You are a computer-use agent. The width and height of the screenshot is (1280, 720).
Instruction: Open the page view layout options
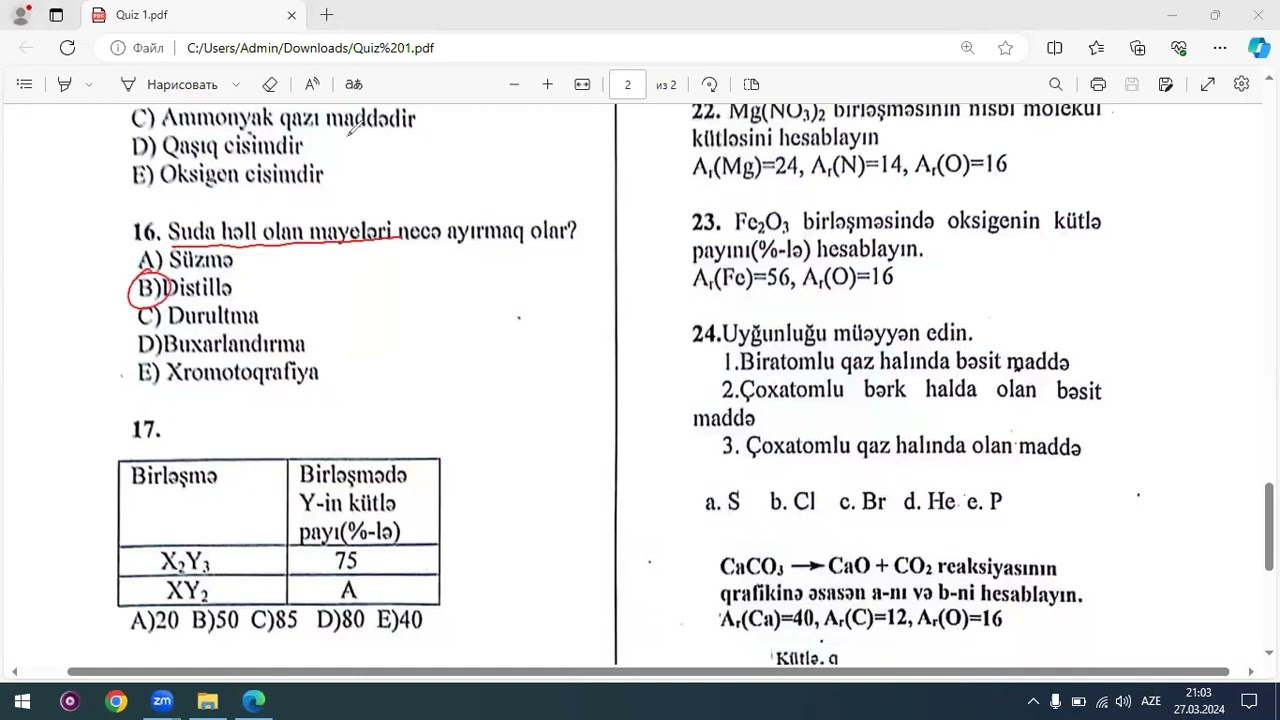coord(751,85)
